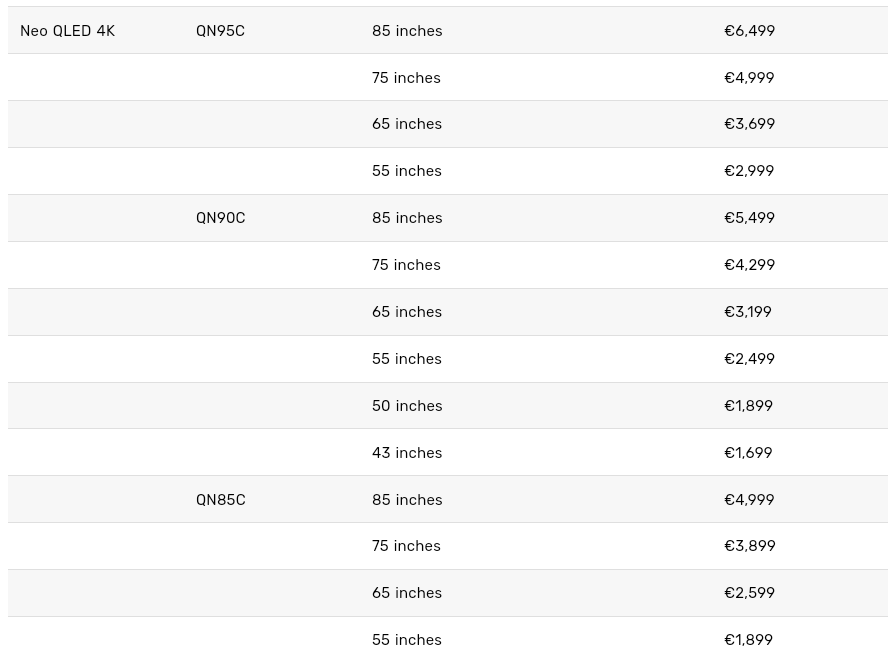This screenshot has height=660, width=896.
Task: Click the €3,199 price
Action: pyautogui.click(x=747, y=312)
